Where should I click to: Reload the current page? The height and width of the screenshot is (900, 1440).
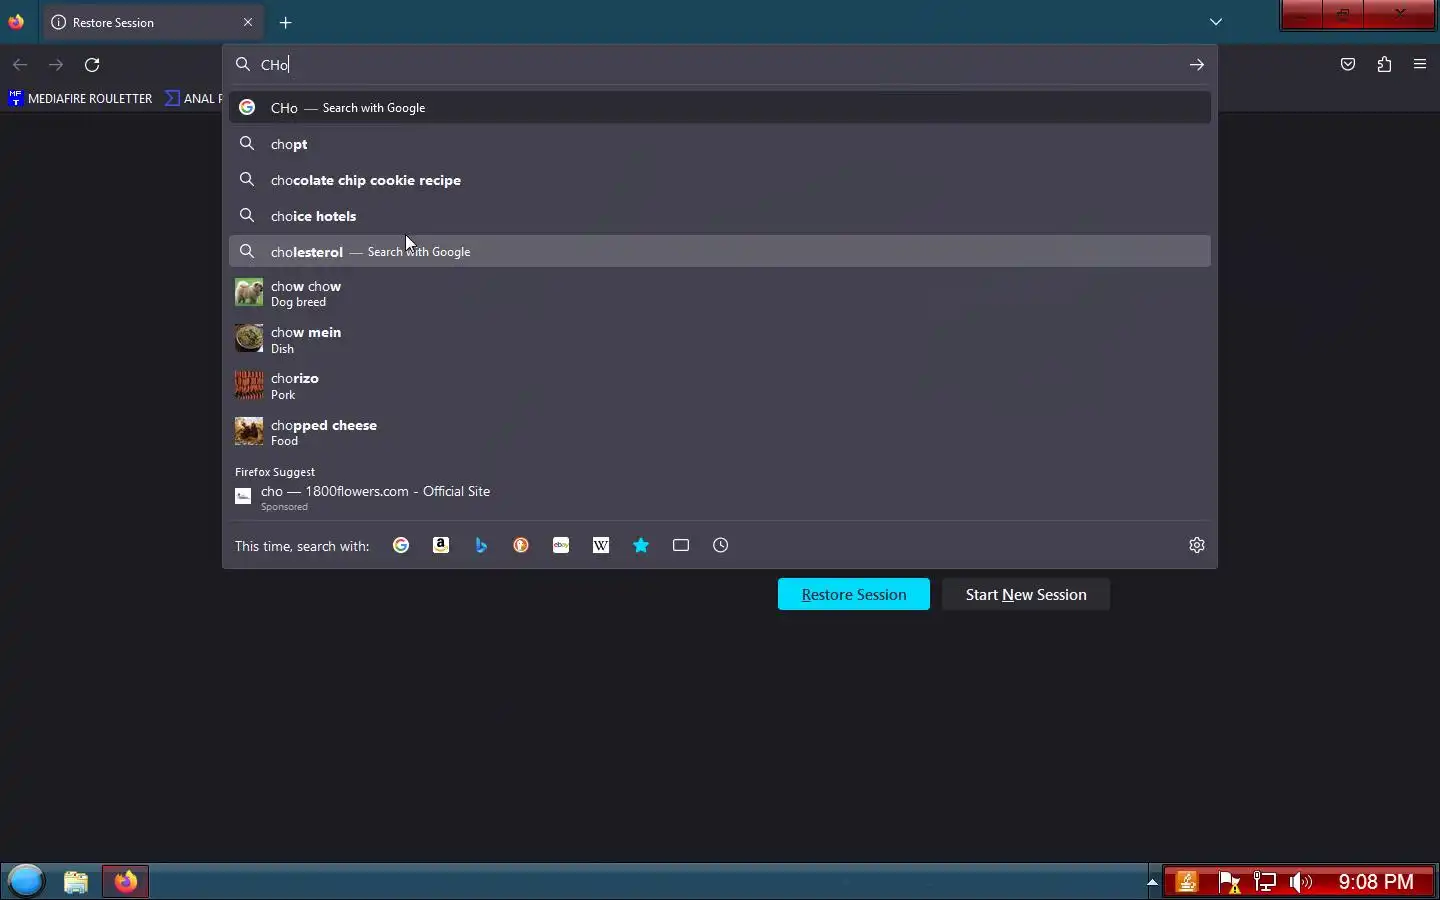92,64
